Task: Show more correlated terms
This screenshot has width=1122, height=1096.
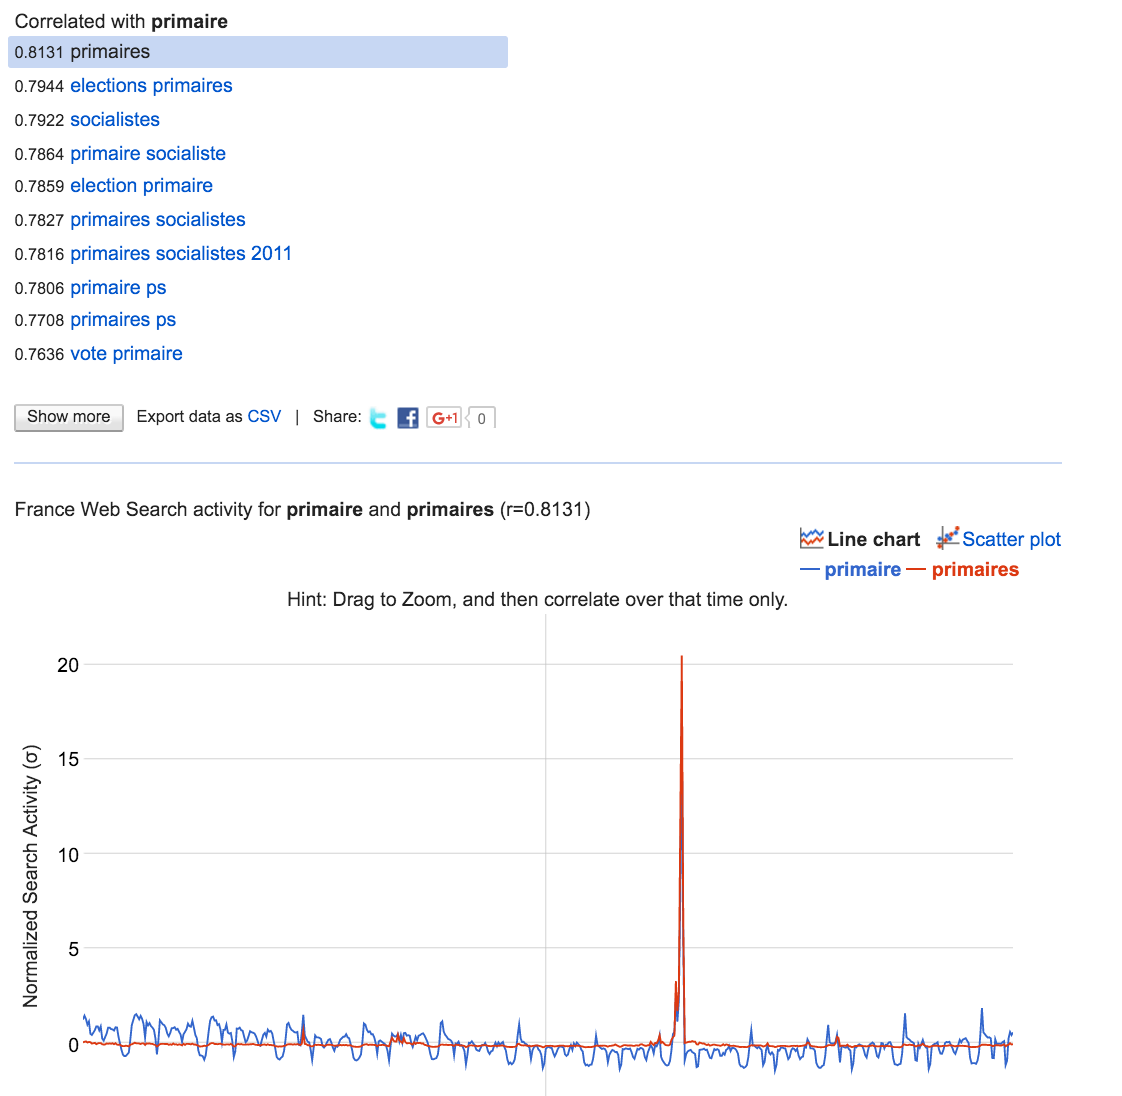Action: coord(69,417)
